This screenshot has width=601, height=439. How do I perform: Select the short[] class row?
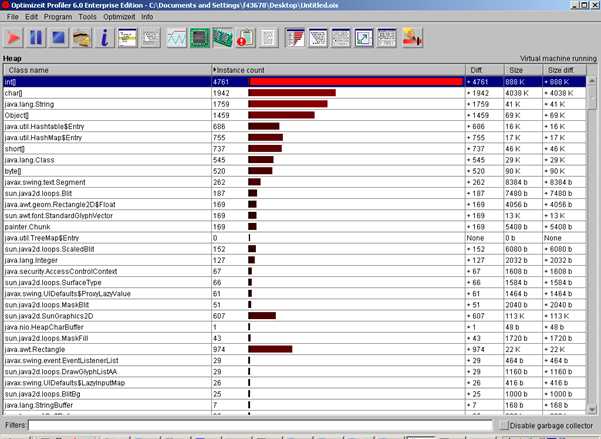295,148
